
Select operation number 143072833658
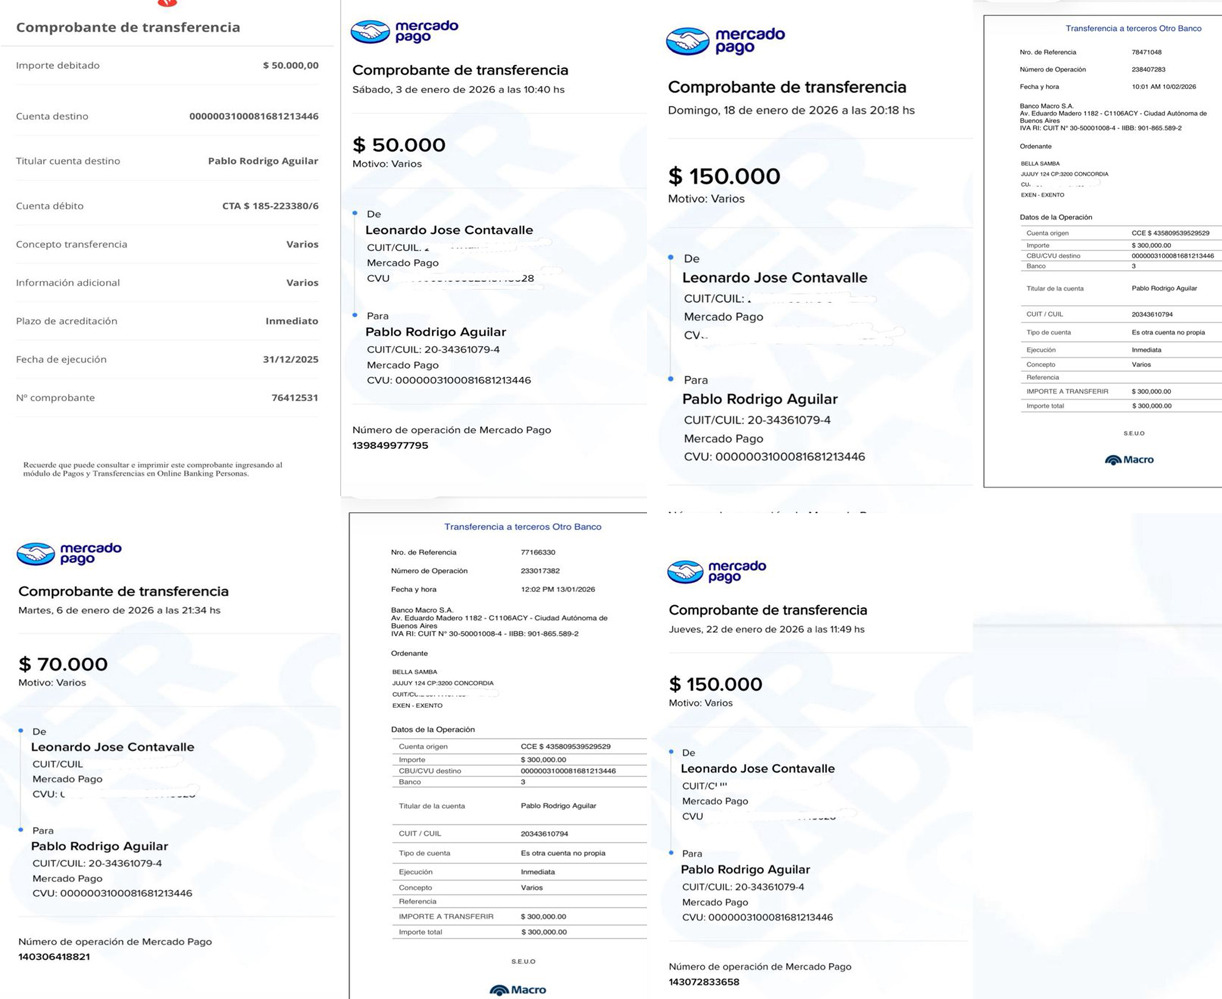pos(704,982)
